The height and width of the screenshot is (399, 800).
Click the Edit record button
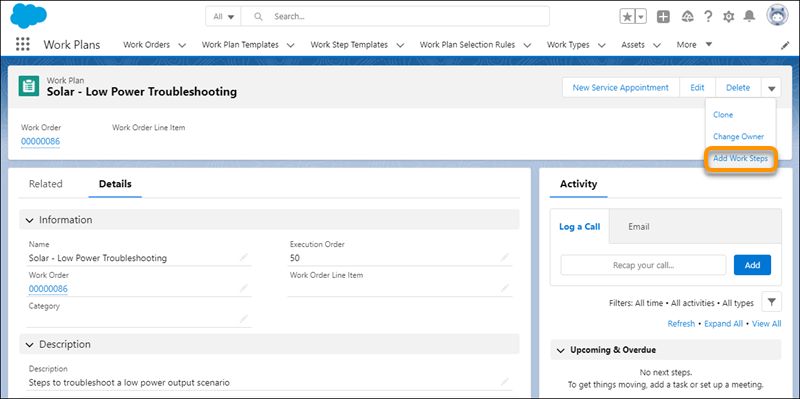coord(697,88)
